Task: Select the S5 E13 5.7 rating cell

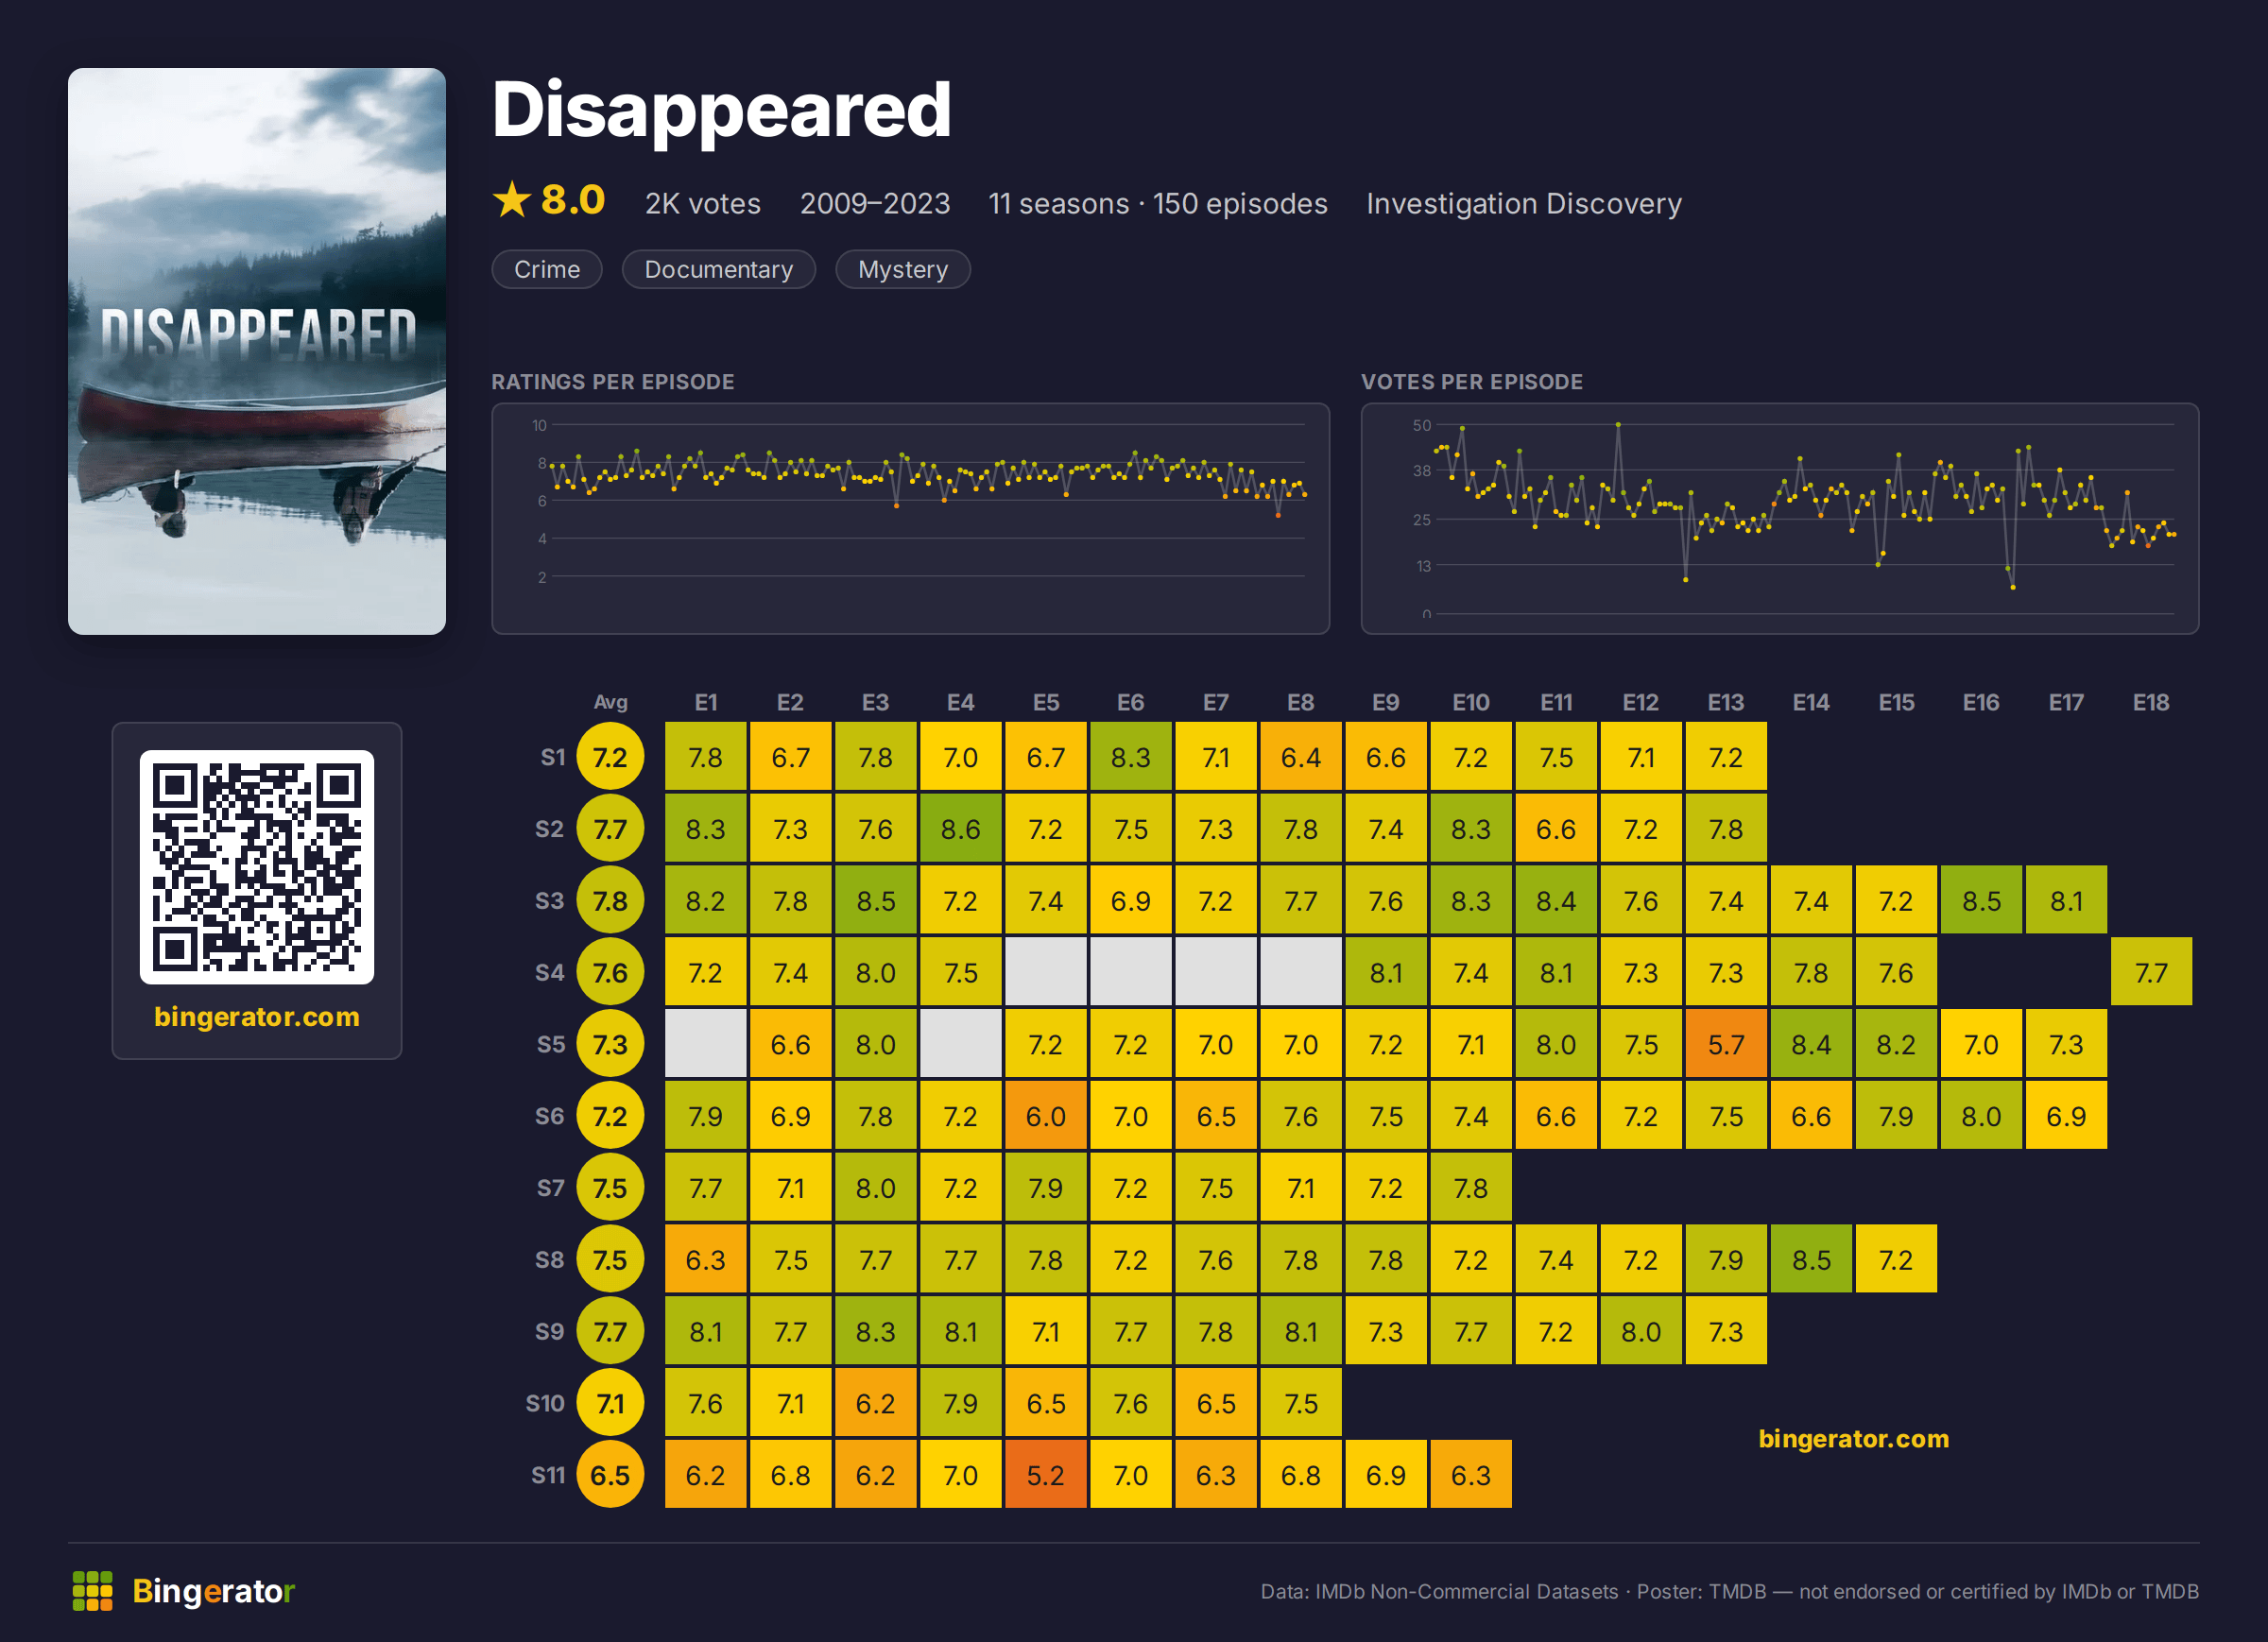Action: coord(1726,1044)
